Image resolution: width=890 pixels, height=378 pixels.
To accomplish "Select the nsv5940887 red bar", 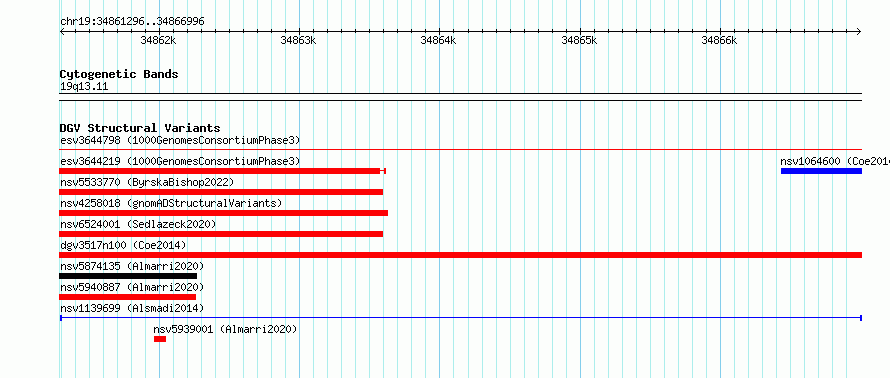I will point(128,297).
